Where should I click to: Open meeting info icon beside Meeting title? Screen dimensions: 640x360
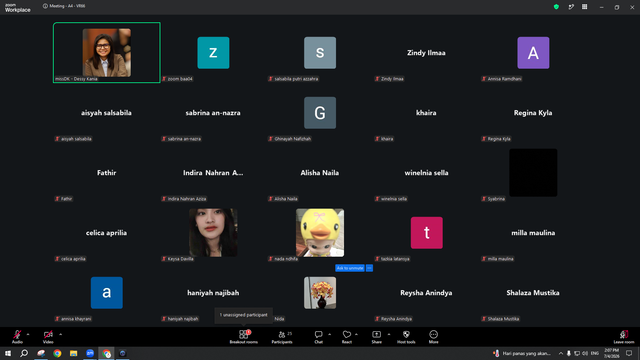(45, 6)
